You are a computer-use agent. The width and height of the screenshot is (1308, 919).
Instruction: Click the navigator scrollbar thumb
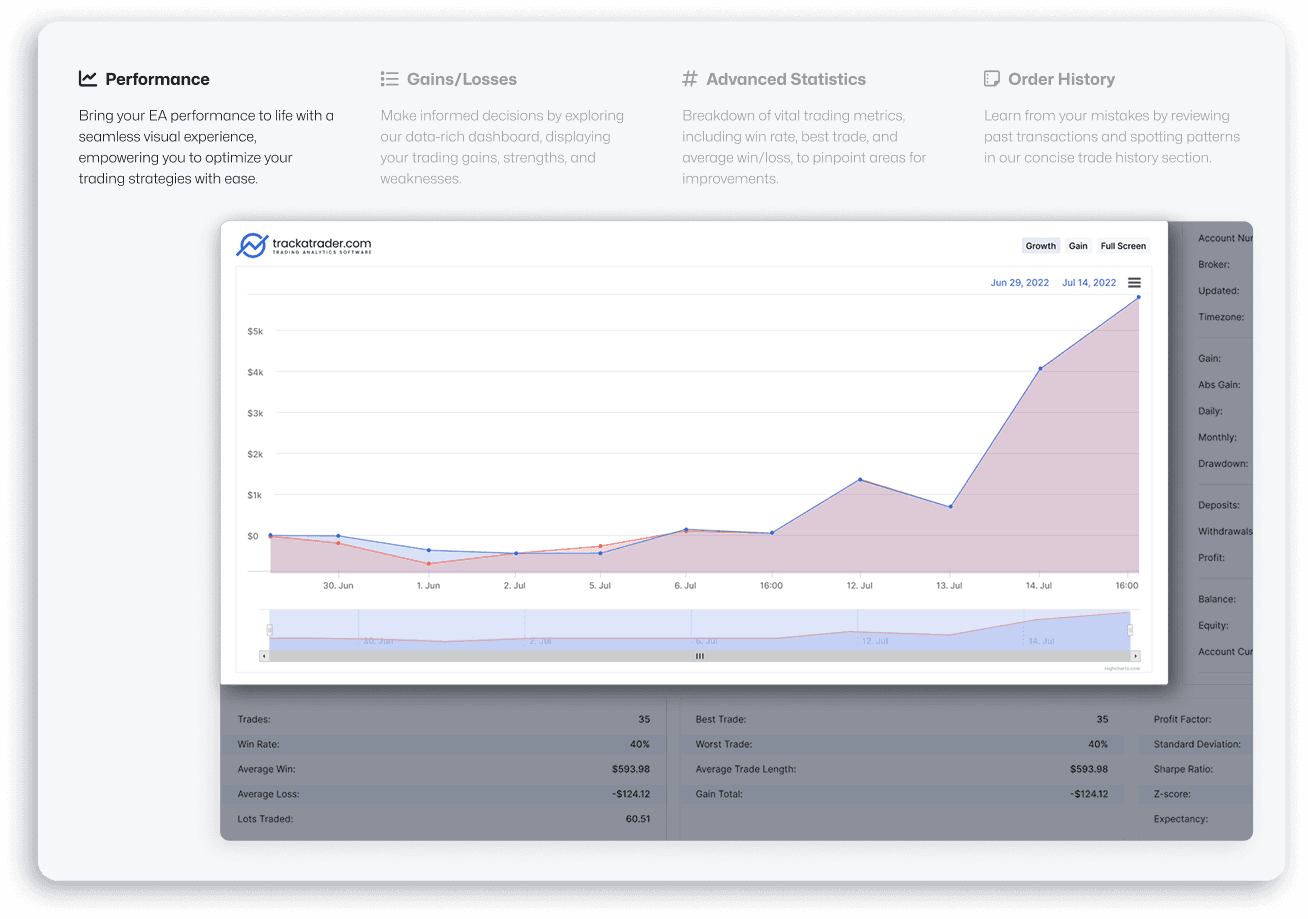click(x=699, y=656)
